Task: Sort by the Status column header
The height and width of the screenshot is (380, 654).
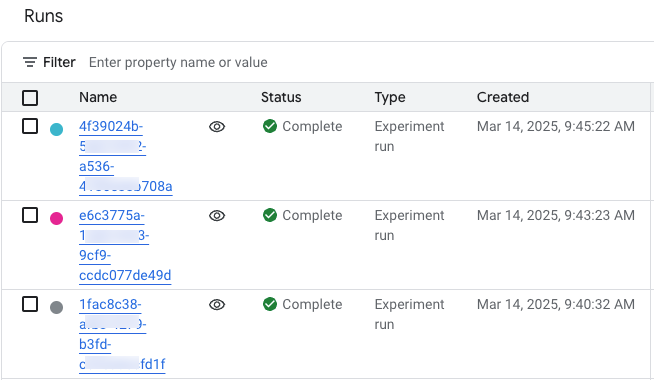Action: point(281,97)
